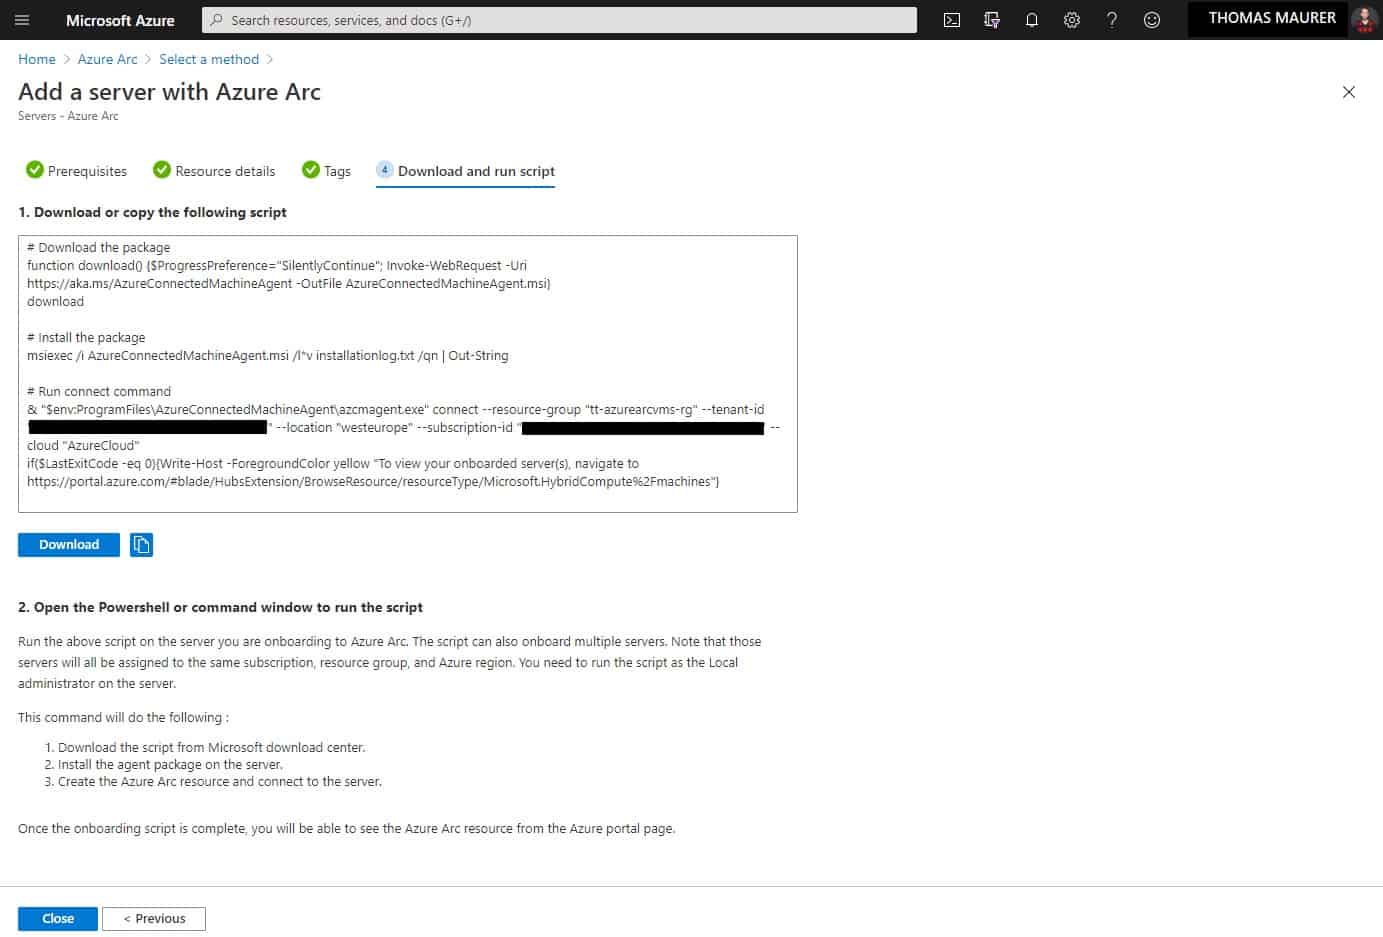Click the Close button at the bottom
Viewport: 1383px width, 937px height.
[x=58, y=919]
